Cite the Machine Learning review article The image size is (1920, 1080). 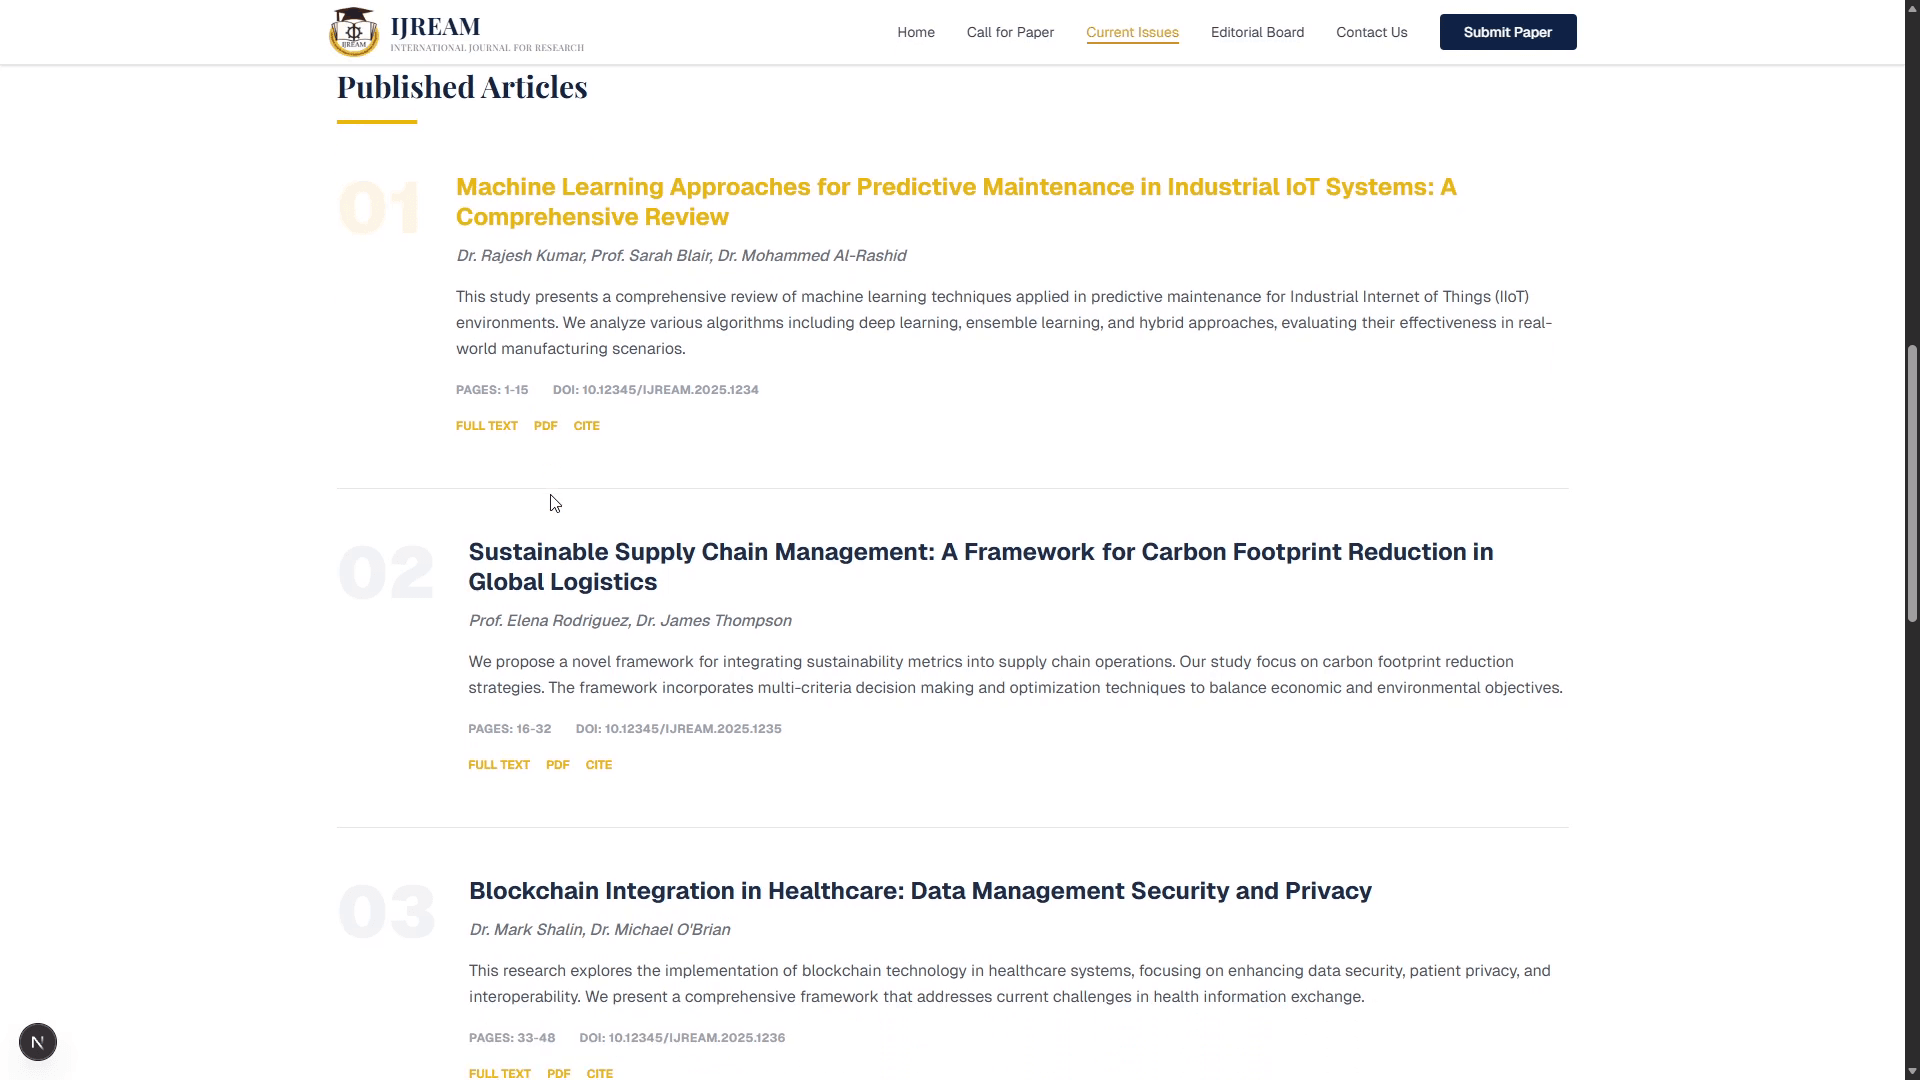(587, 426)
